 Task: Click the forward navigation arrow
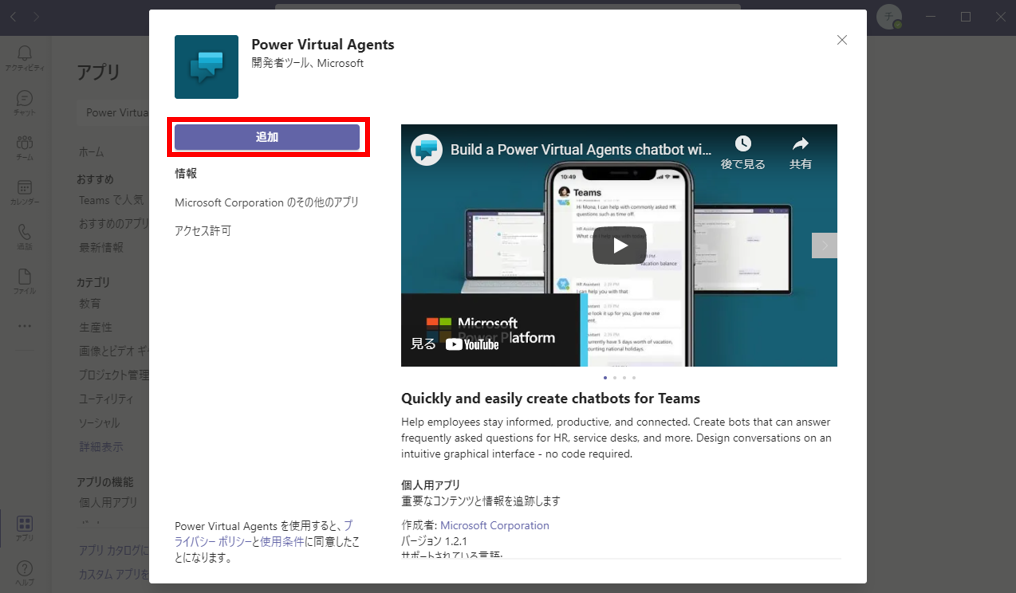click(x=36, y=17)
